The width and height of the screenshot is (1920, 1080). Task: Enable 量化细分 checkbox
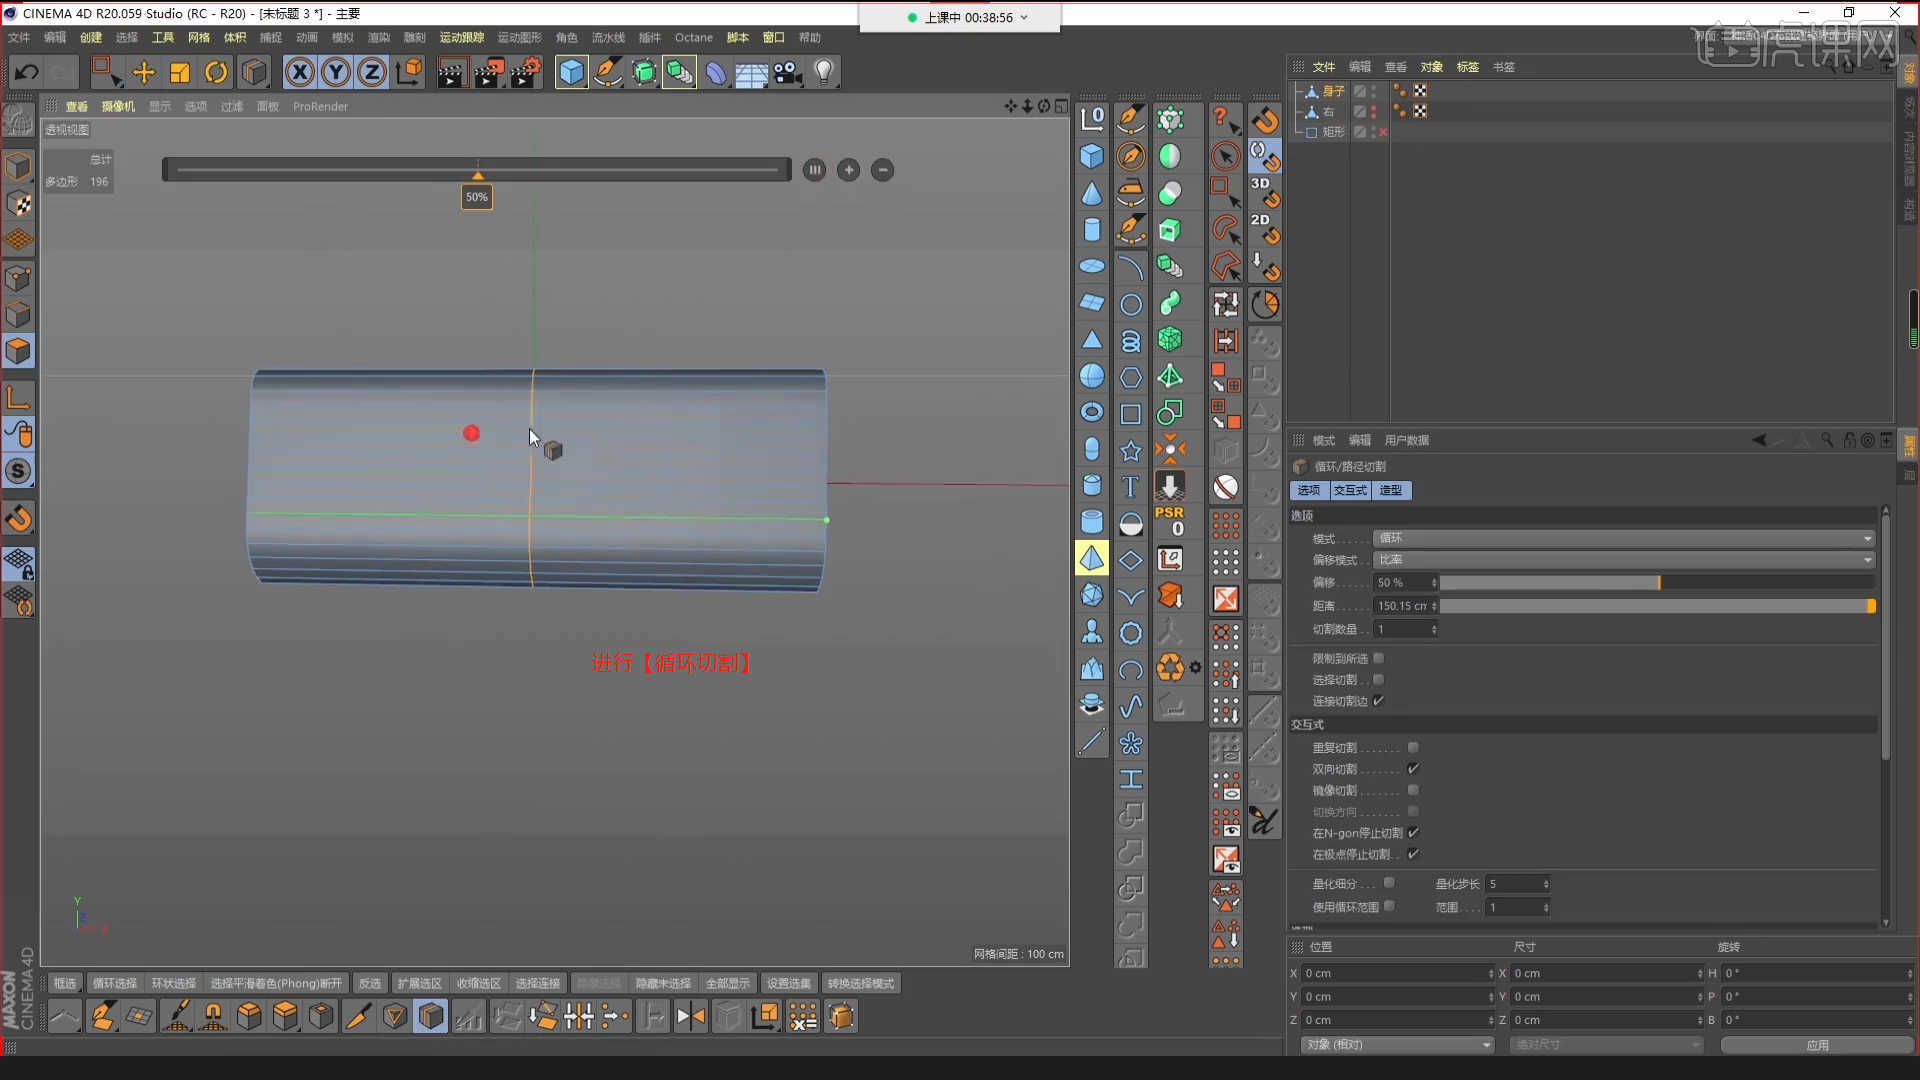(1389, 883)
